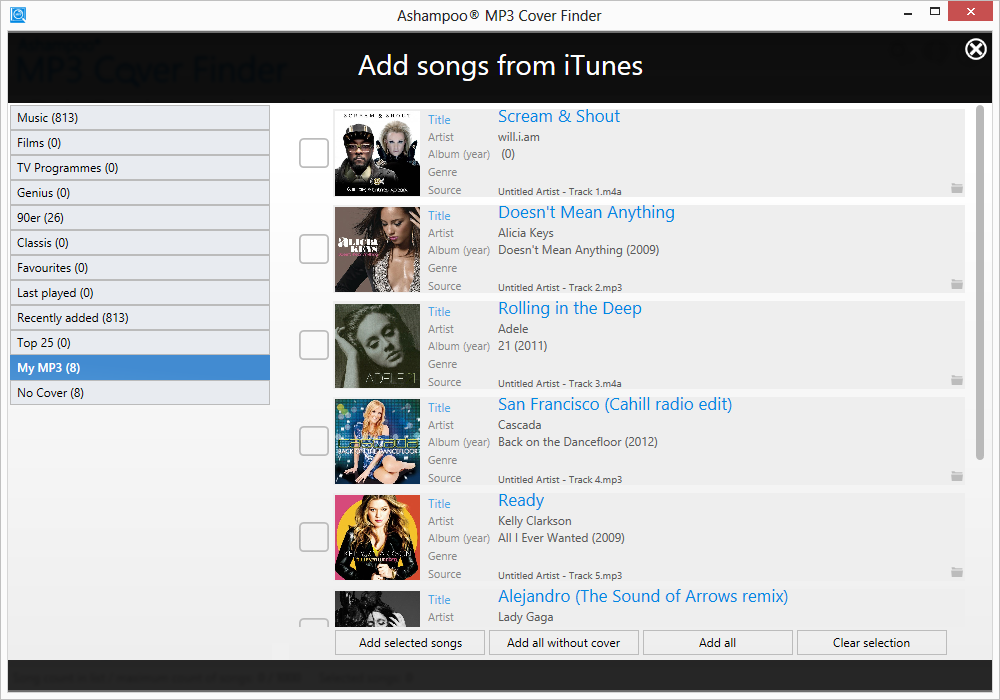Show the 90er (26) playlist
Screen dimensions: 1000x700
click(140, 217)
